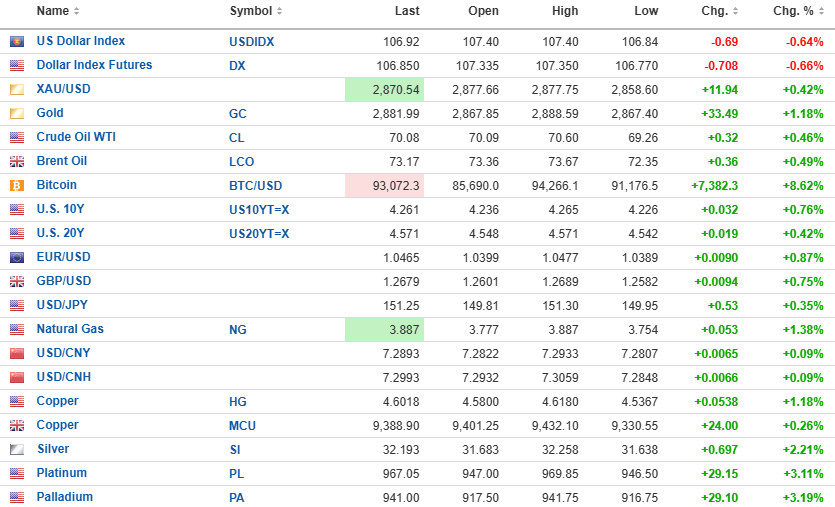This screenshot has height=507, width=835.
Task: Open the USD/JPY pair link
Action: (x=62, y=305)
